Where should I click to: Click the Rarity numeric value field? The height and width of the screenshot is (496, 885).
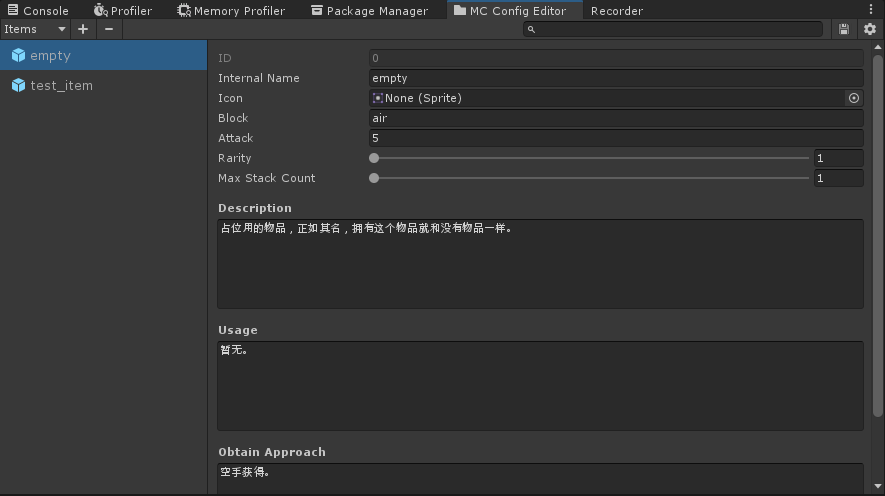tap(838, 159)
